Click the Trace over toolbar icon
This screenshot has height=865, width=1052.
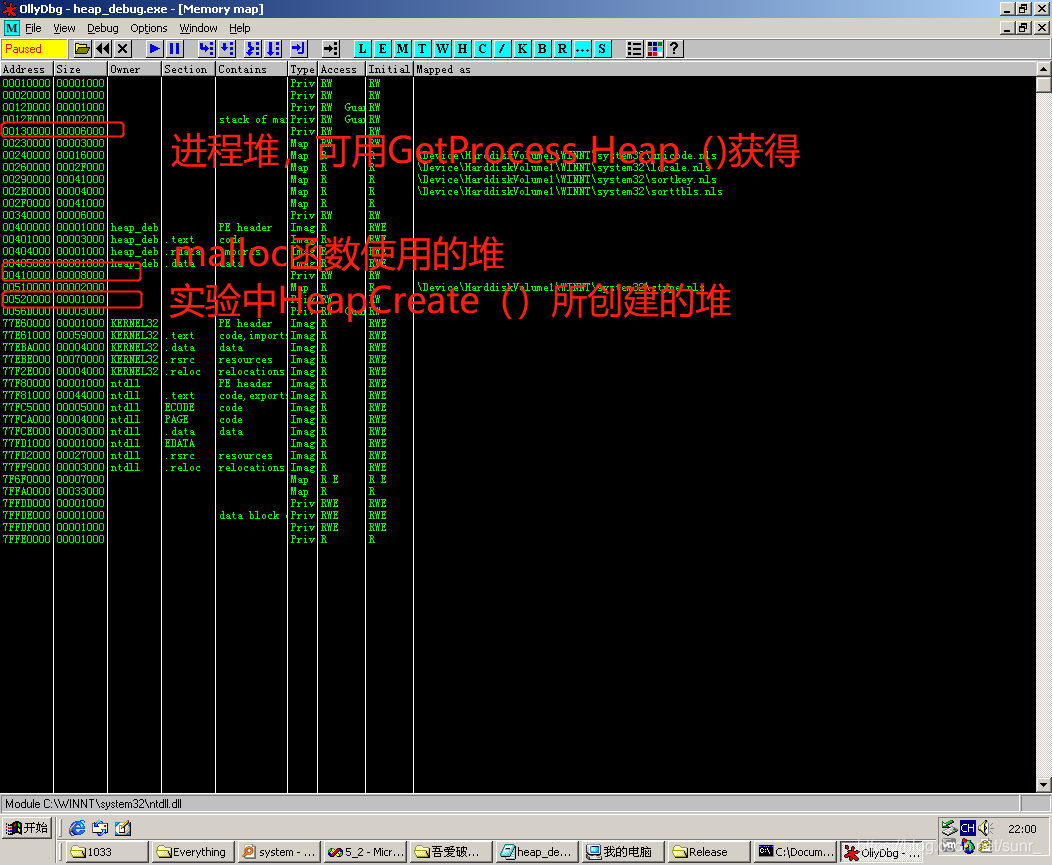(273, 49)
